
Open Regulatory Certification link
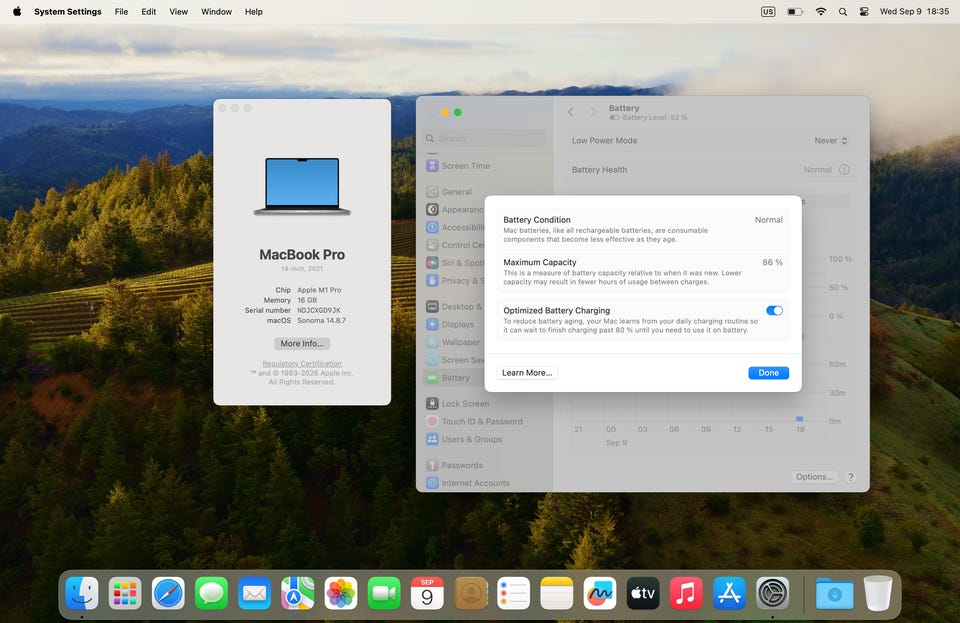click(x=302, y=364)
